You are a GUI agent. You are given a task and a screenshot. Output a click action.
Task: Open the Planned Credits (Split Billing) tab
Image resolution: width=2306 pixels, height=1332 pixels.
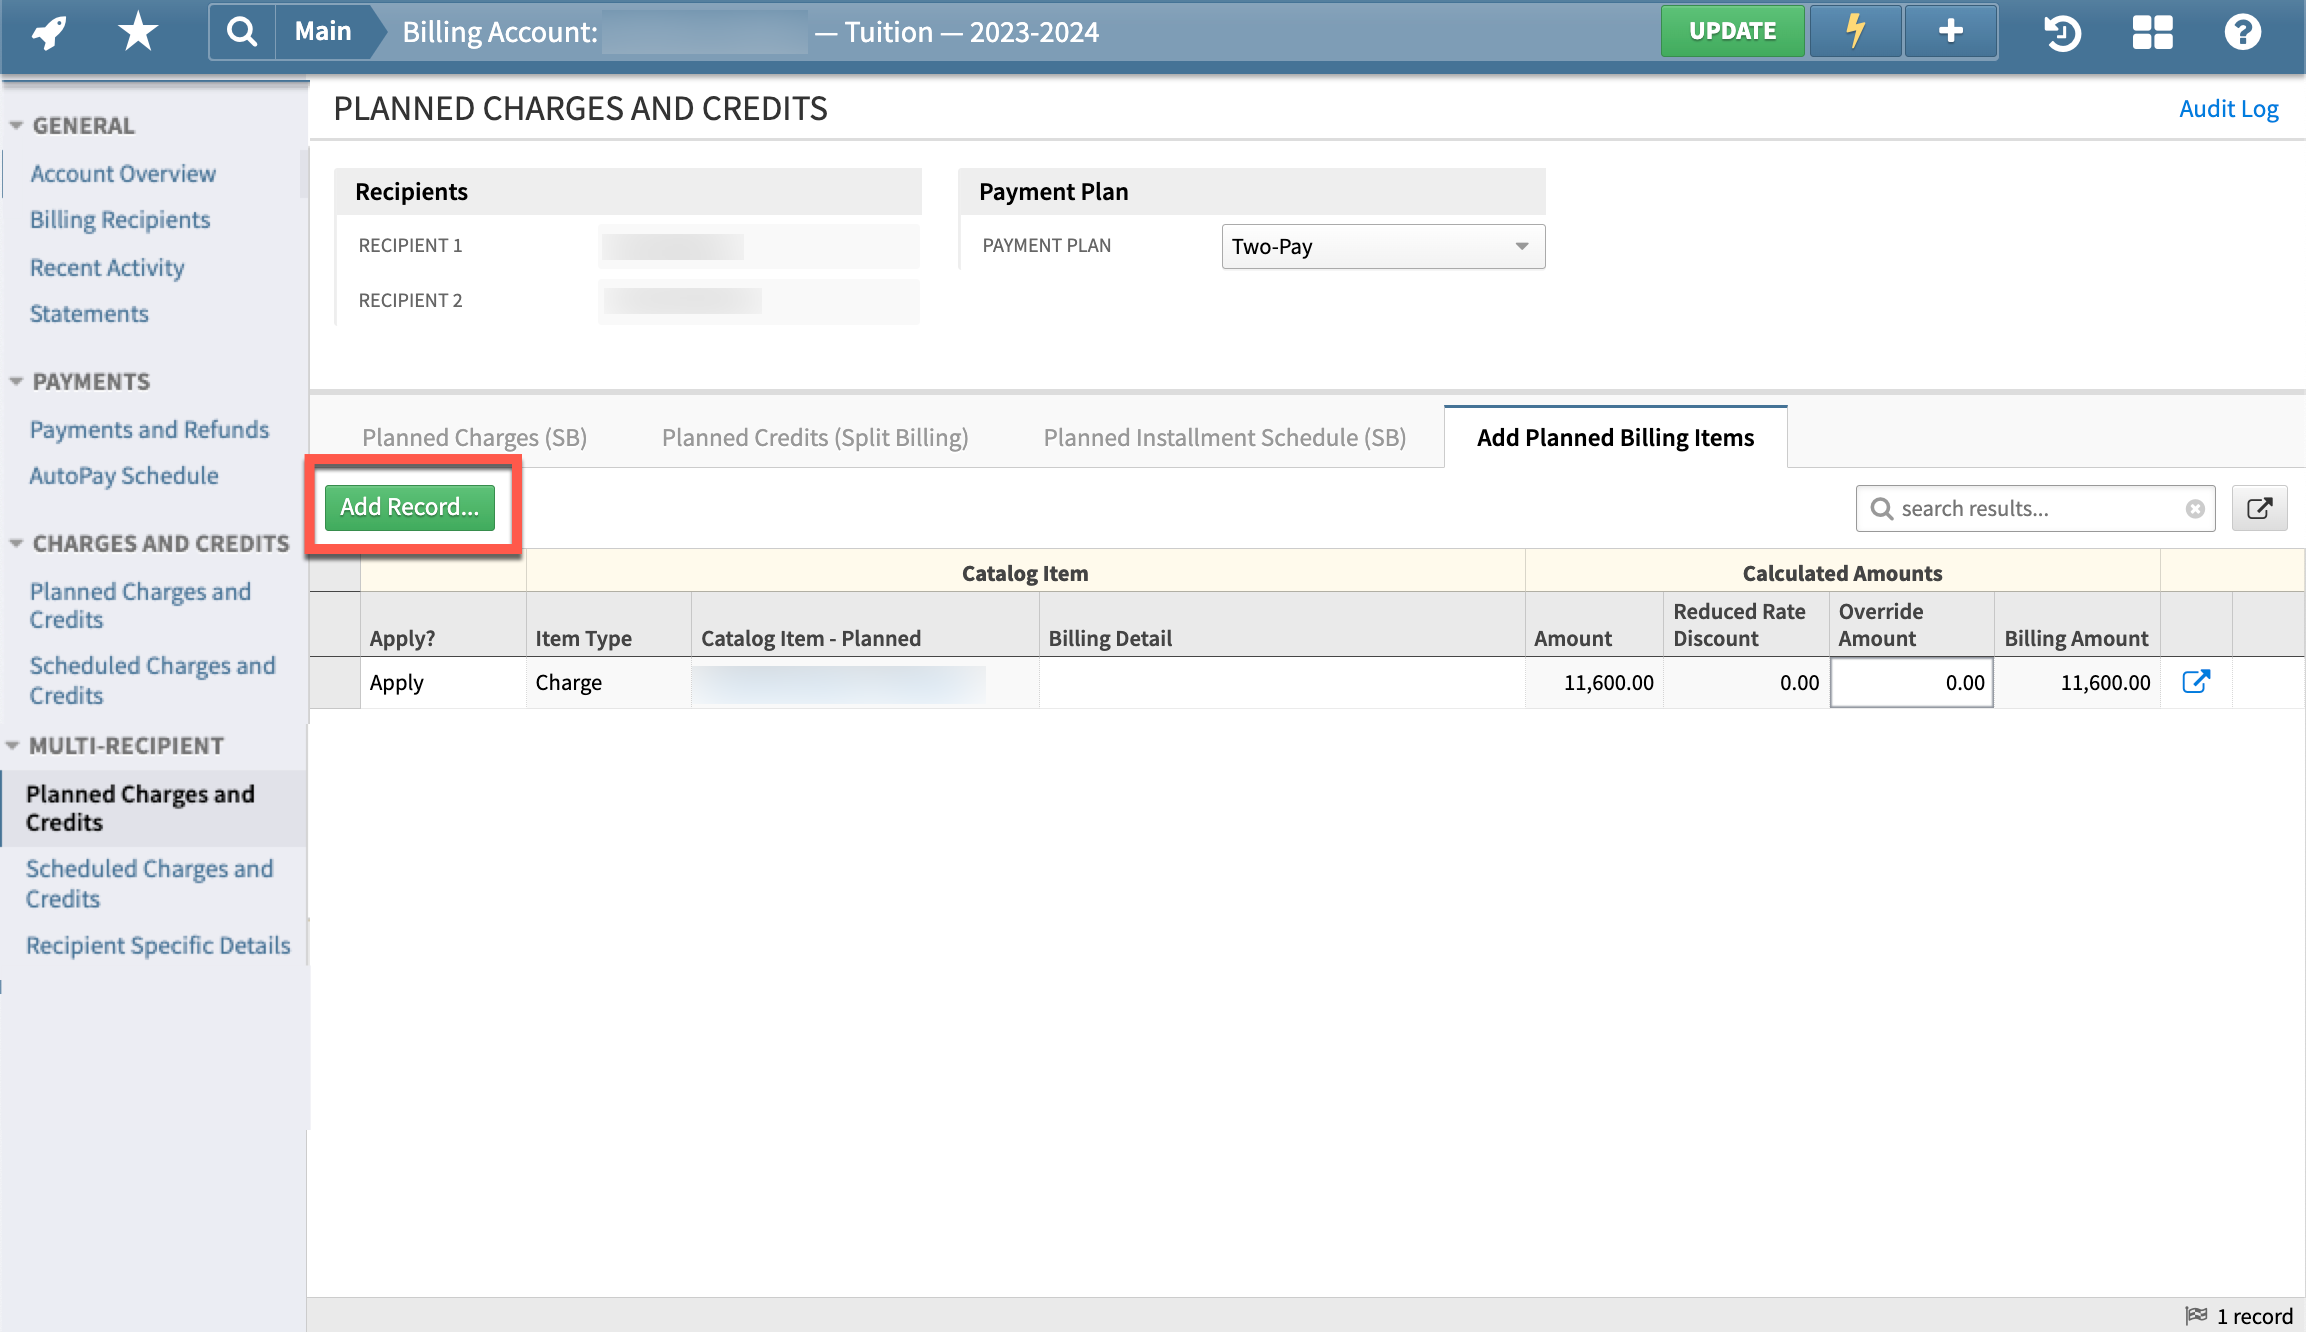[x=814, y=437]
